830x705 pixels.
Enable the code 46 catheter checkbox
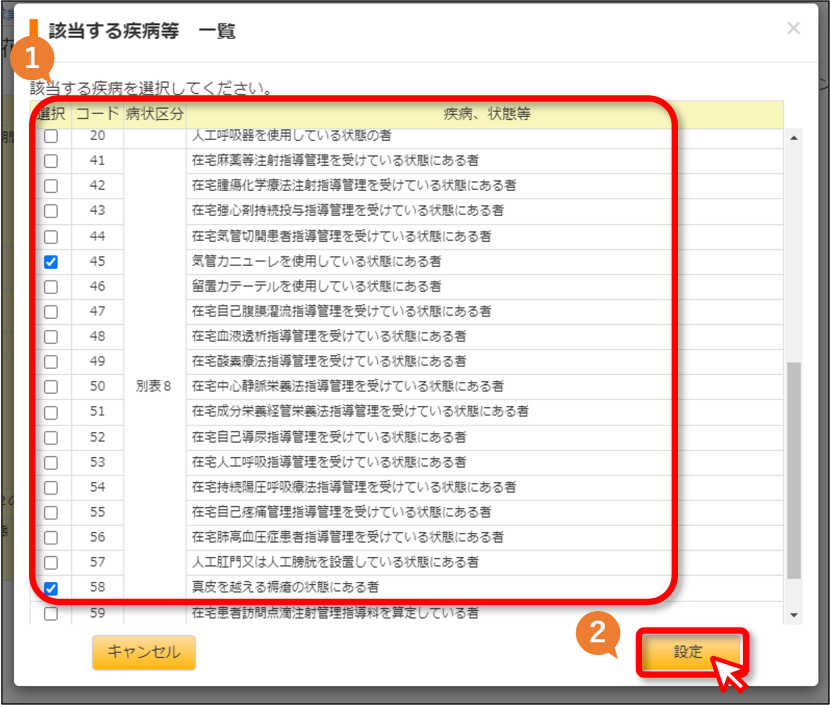[51, 287]
